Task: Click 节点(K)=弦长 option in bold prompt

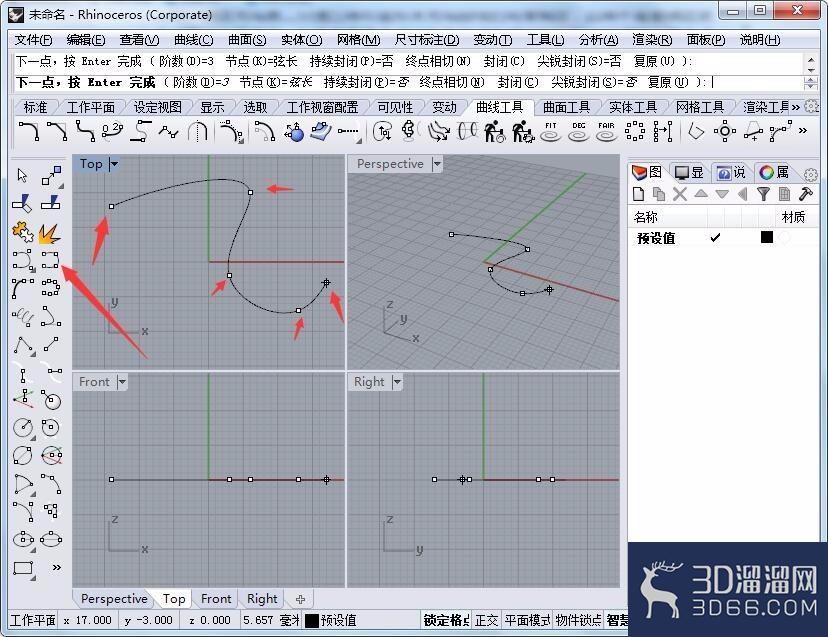Action: 276,82
